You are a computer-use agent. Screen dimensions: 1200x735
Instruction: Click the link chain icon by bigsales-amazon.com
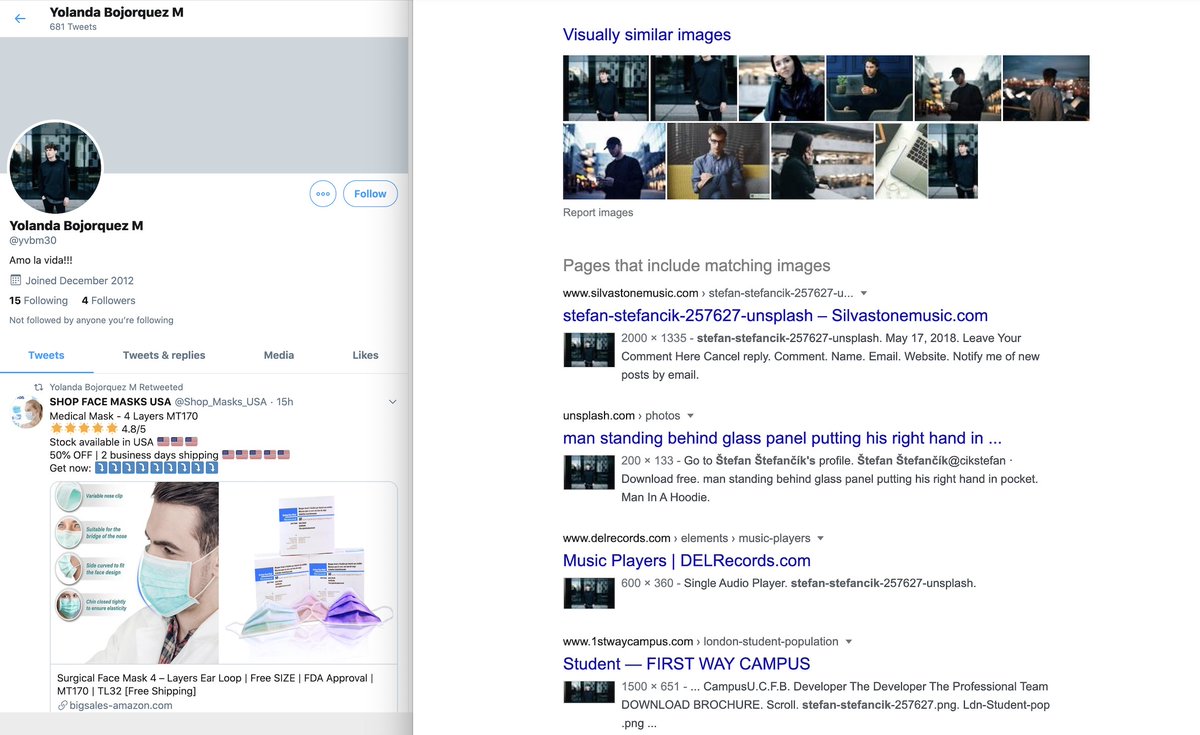62,705
